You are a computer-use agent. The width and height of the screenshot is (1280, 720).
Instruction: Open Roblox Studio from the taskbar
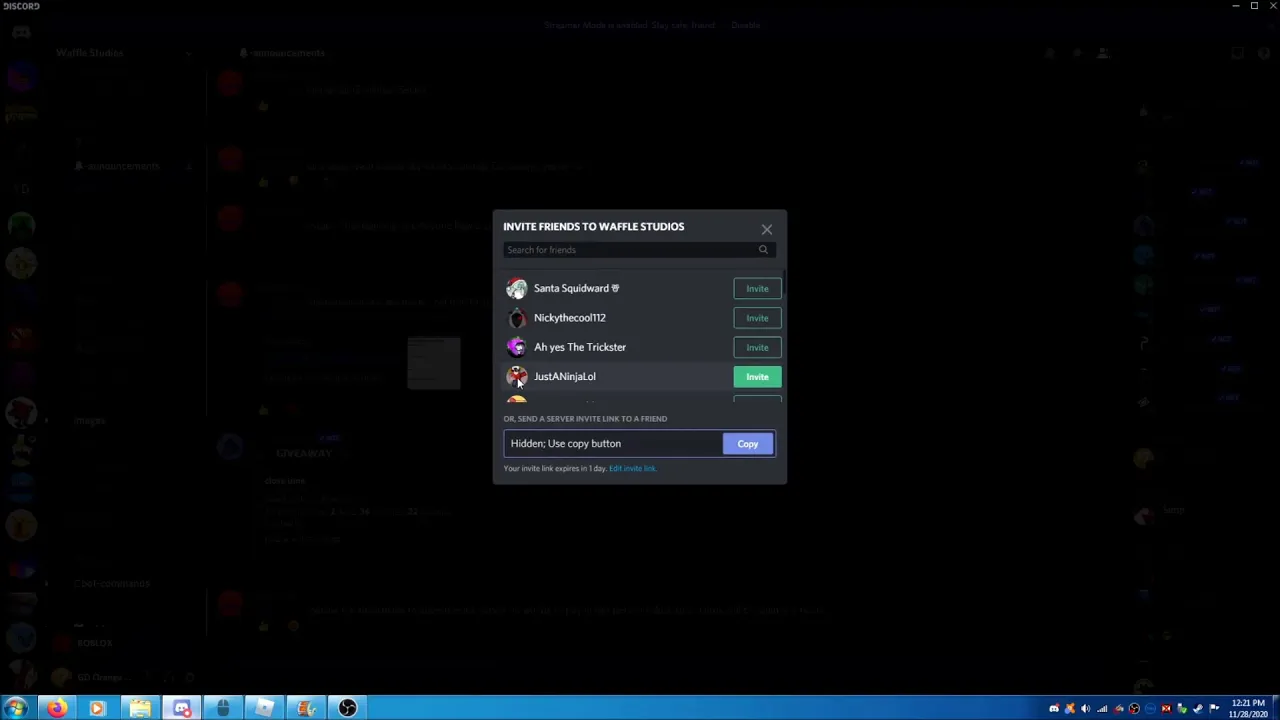pos(264,708)
